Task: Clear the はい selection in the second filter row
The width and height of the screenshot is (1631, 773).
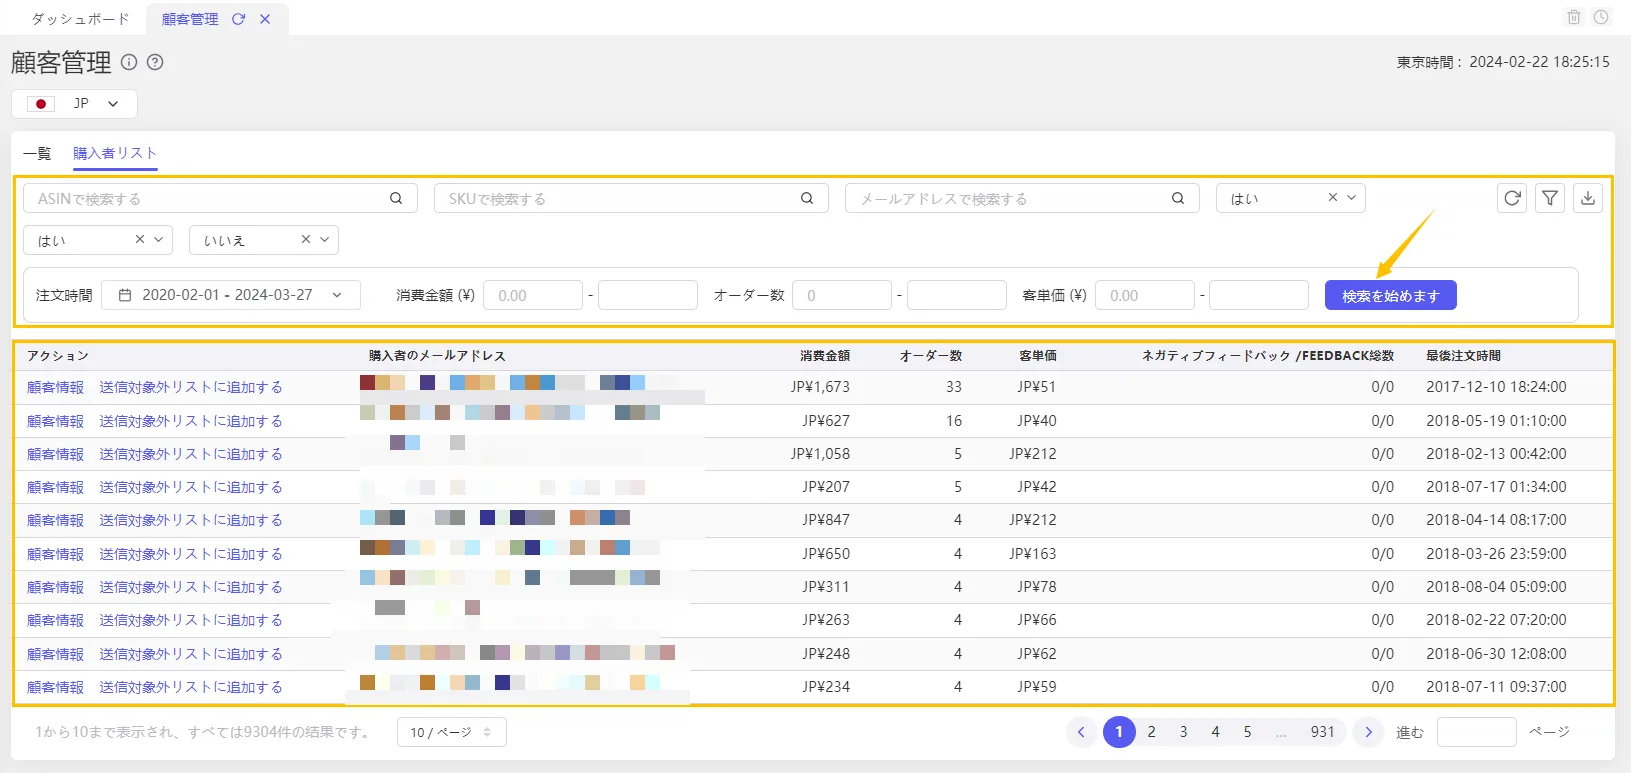Action: point(140,240)
